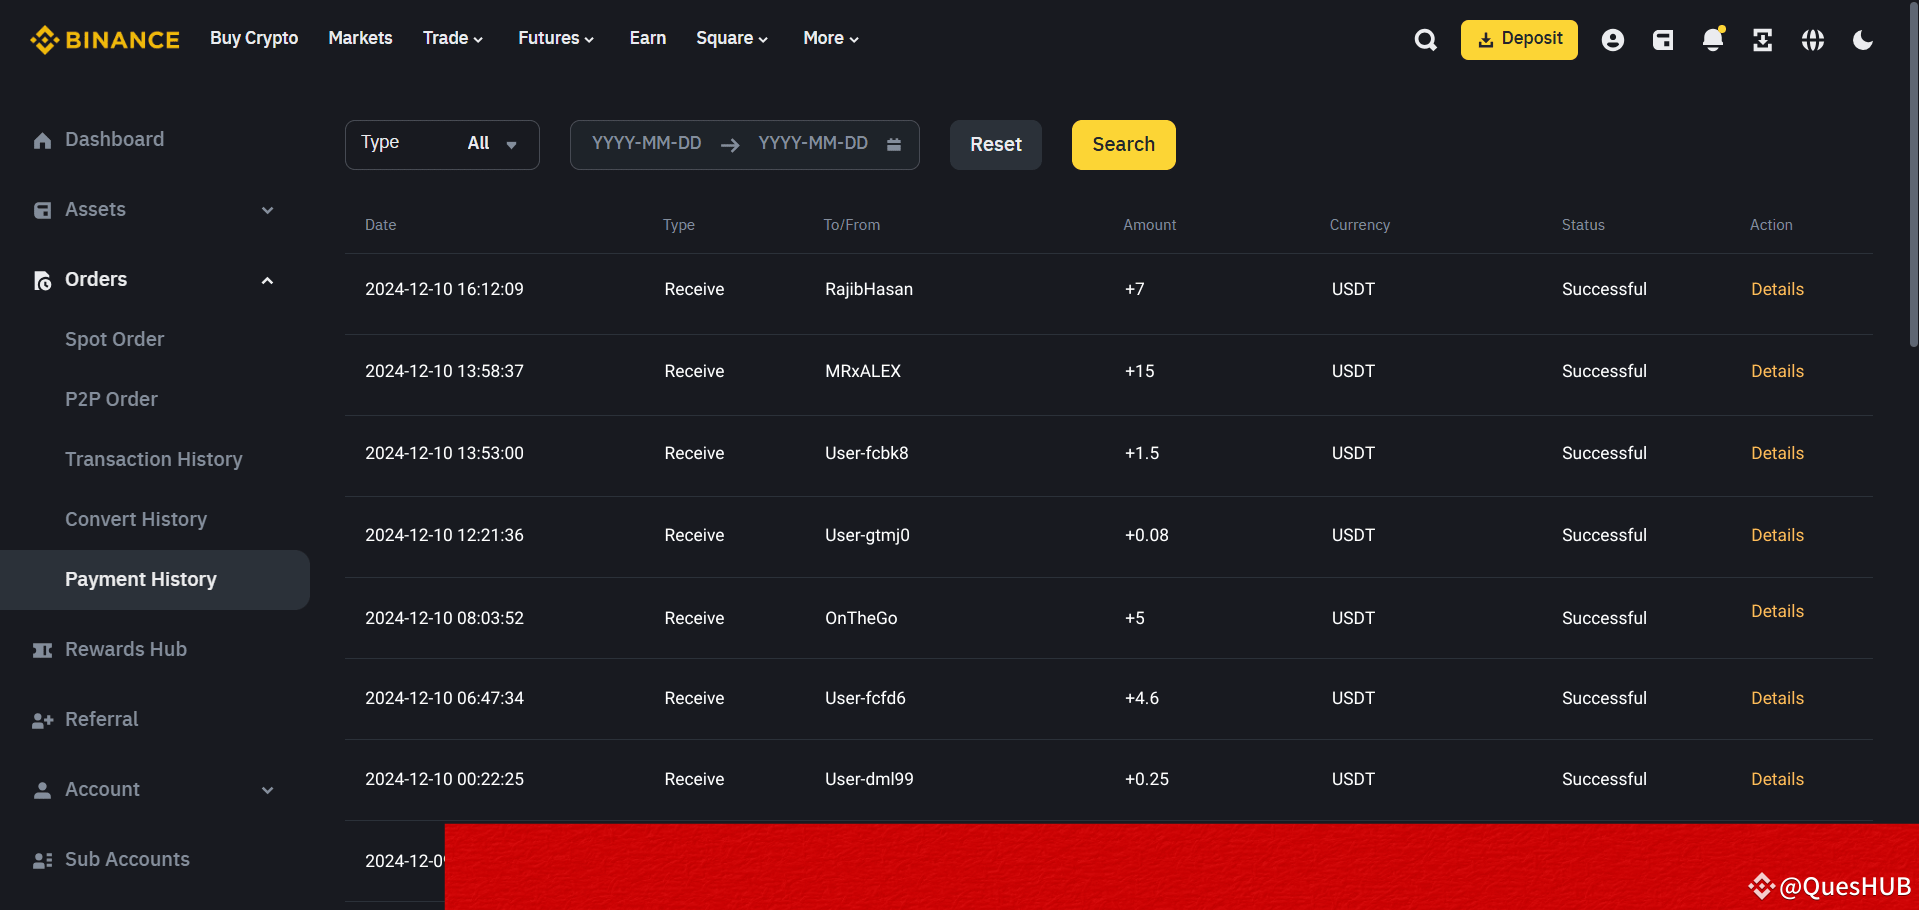Open the date range calendar icon

(x=894, y=144)
